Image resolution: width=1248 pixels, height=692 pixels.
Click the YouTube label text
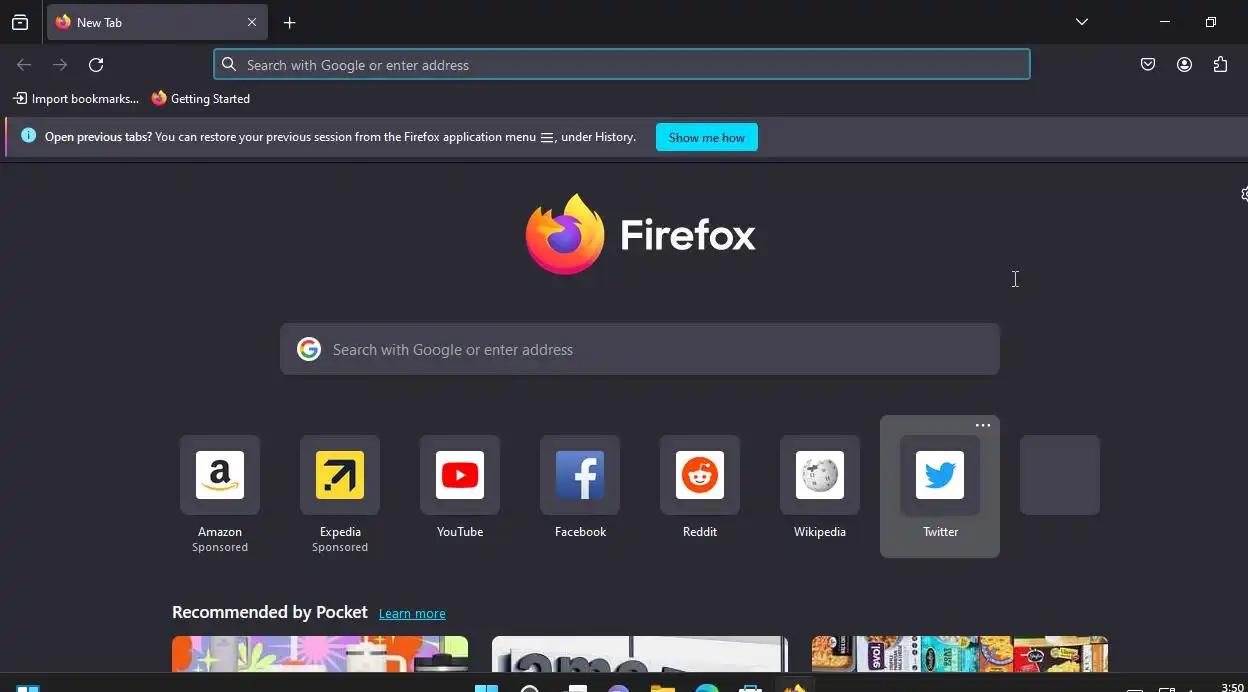click(x=460, y=532)
